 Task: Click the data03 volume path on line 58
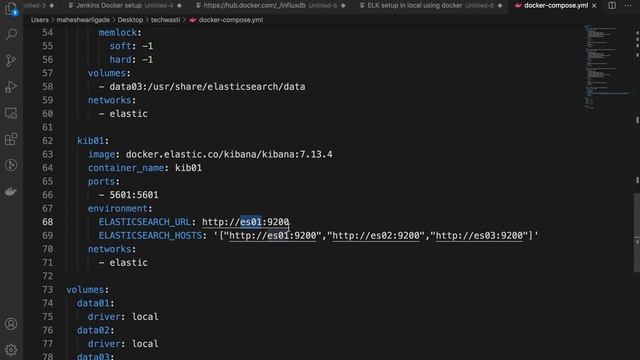[x=207, y=87]
